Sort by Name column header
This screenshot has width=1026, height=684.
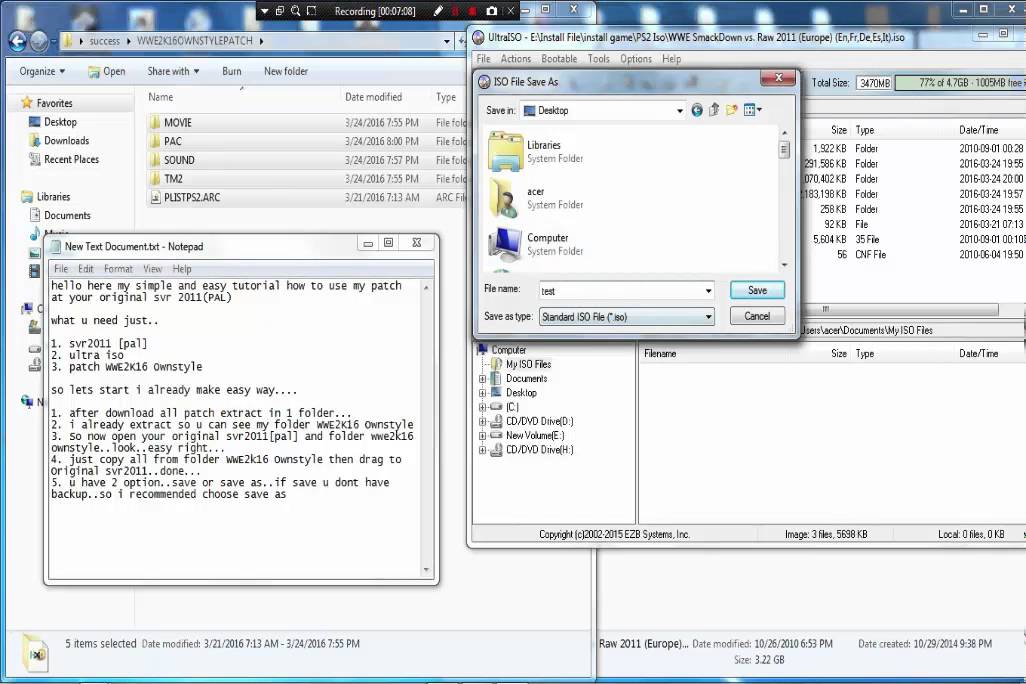[160, 97]
